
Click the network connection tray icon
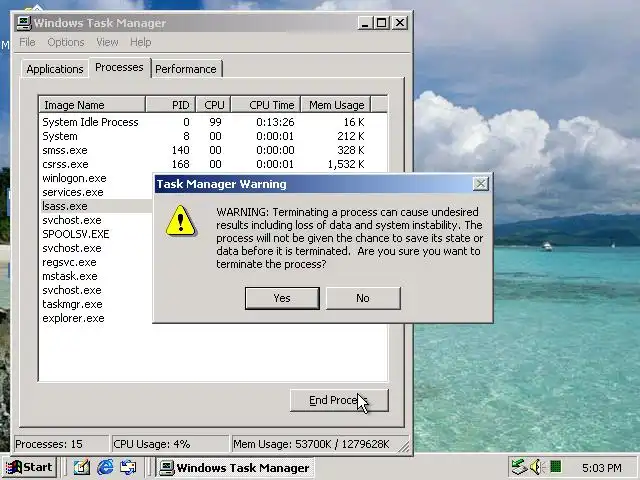[520, 467]
